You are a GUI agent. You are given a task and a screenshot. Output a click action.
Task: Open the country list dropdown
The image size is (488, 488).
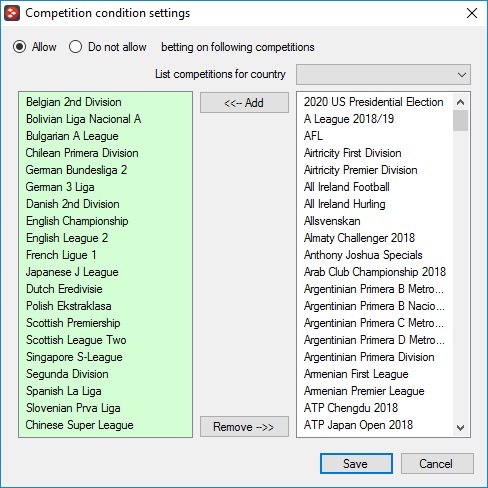click(383, 74)
